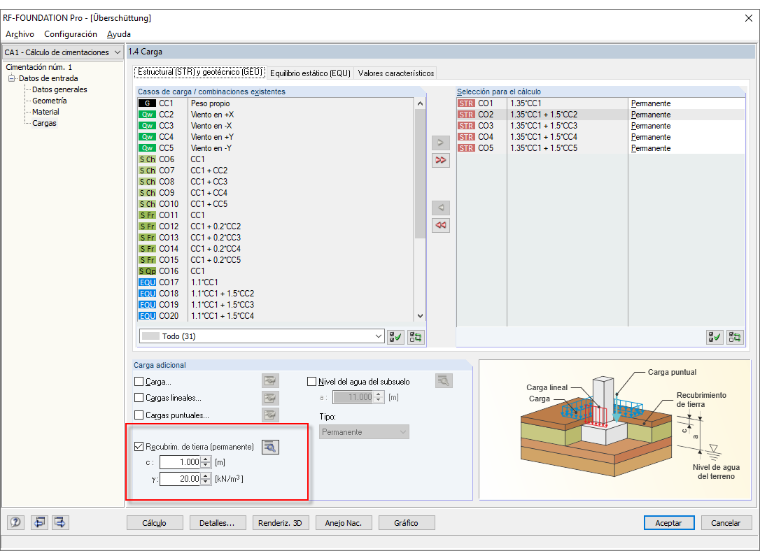Click the EQU tag of CO17
Image resolution: width=760 pixels, height=560 pixels.
click(147, 282)
